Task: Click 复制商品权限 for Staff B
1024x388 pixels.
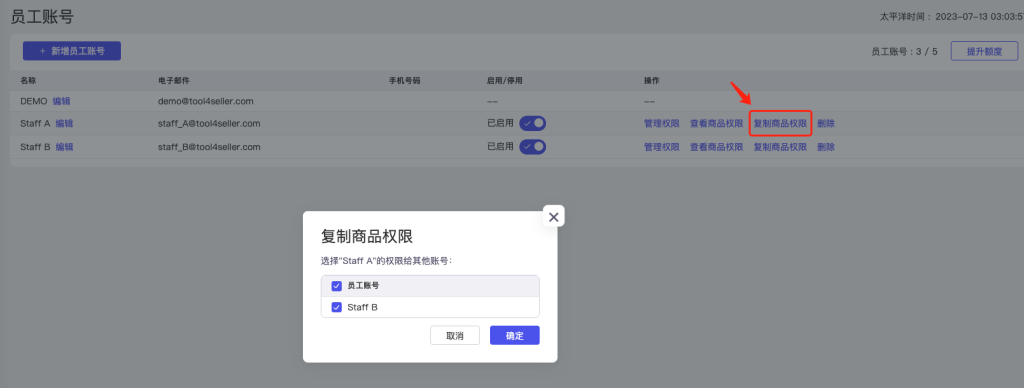Action: click(780, 147)
